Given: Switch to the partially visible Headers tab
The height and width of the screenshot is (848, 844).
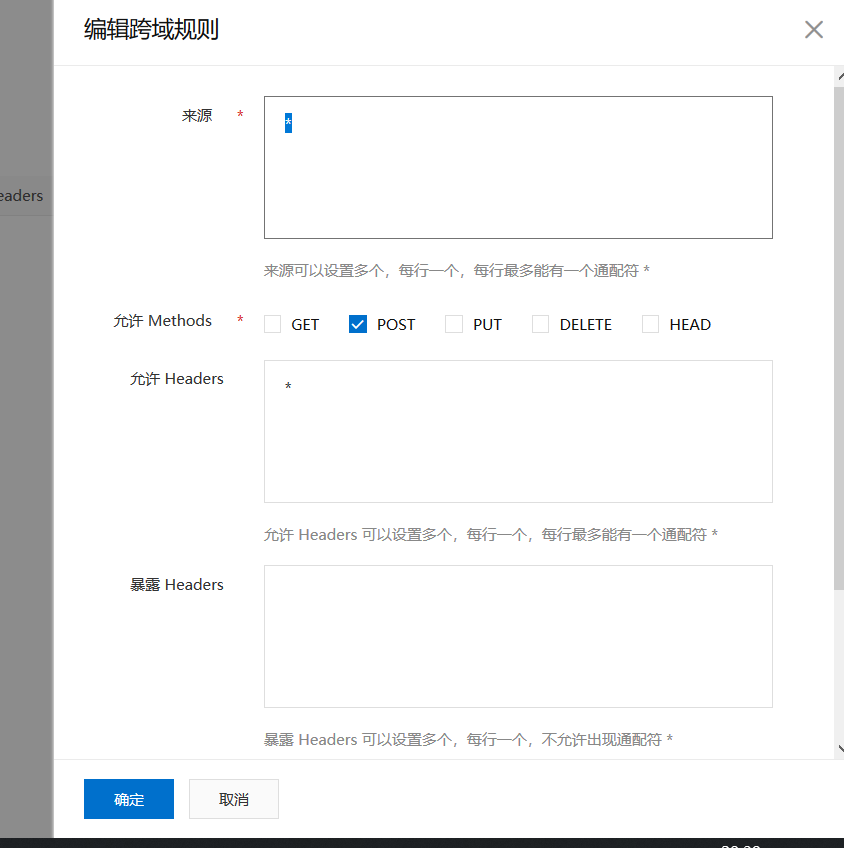Looking at the screenshot, I should [20, 195].
